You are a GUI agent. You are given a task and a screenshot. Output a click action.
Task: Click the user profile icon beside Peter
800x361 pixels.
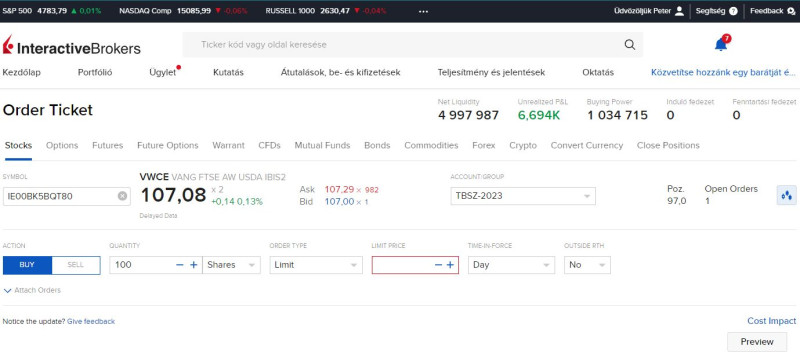coord(679,11)
